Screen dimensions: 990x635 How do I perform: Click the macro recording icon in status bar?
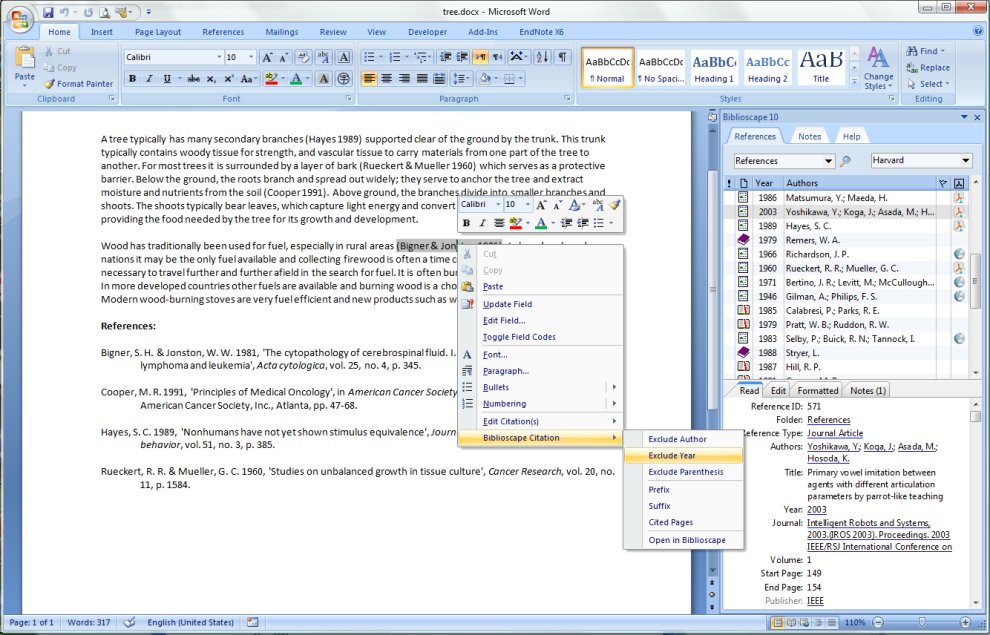(253, 622)
